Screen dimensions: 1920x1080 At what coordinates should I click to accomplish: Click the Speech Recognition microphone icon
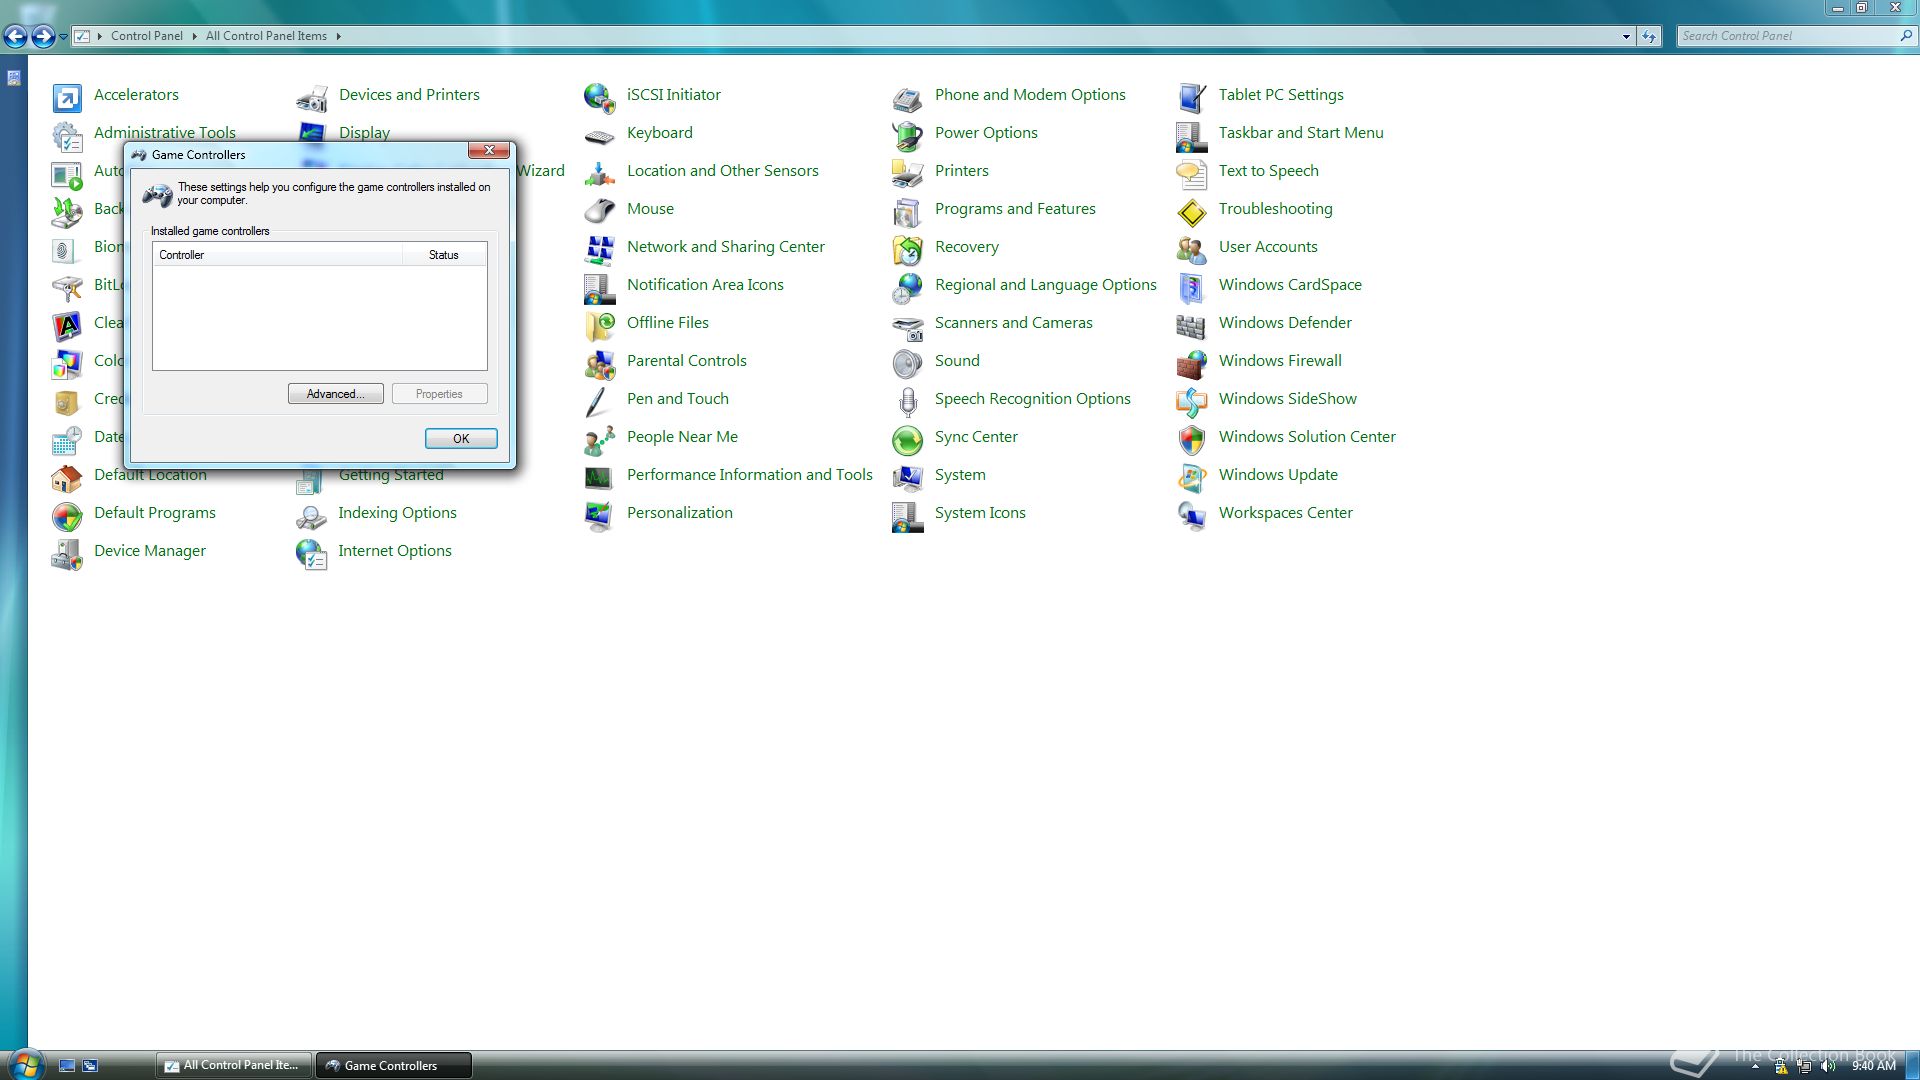click(907, 400)
